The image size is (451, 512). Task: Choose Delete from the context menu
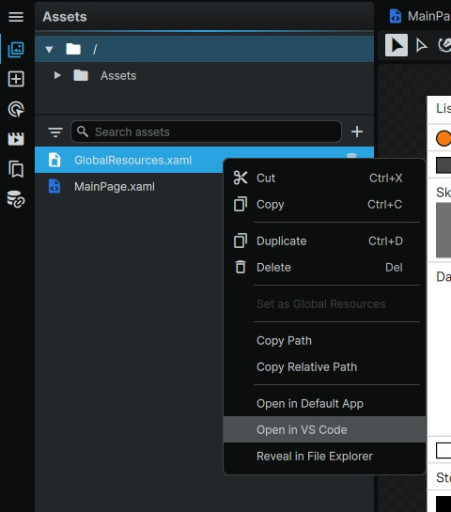point(324,267)
